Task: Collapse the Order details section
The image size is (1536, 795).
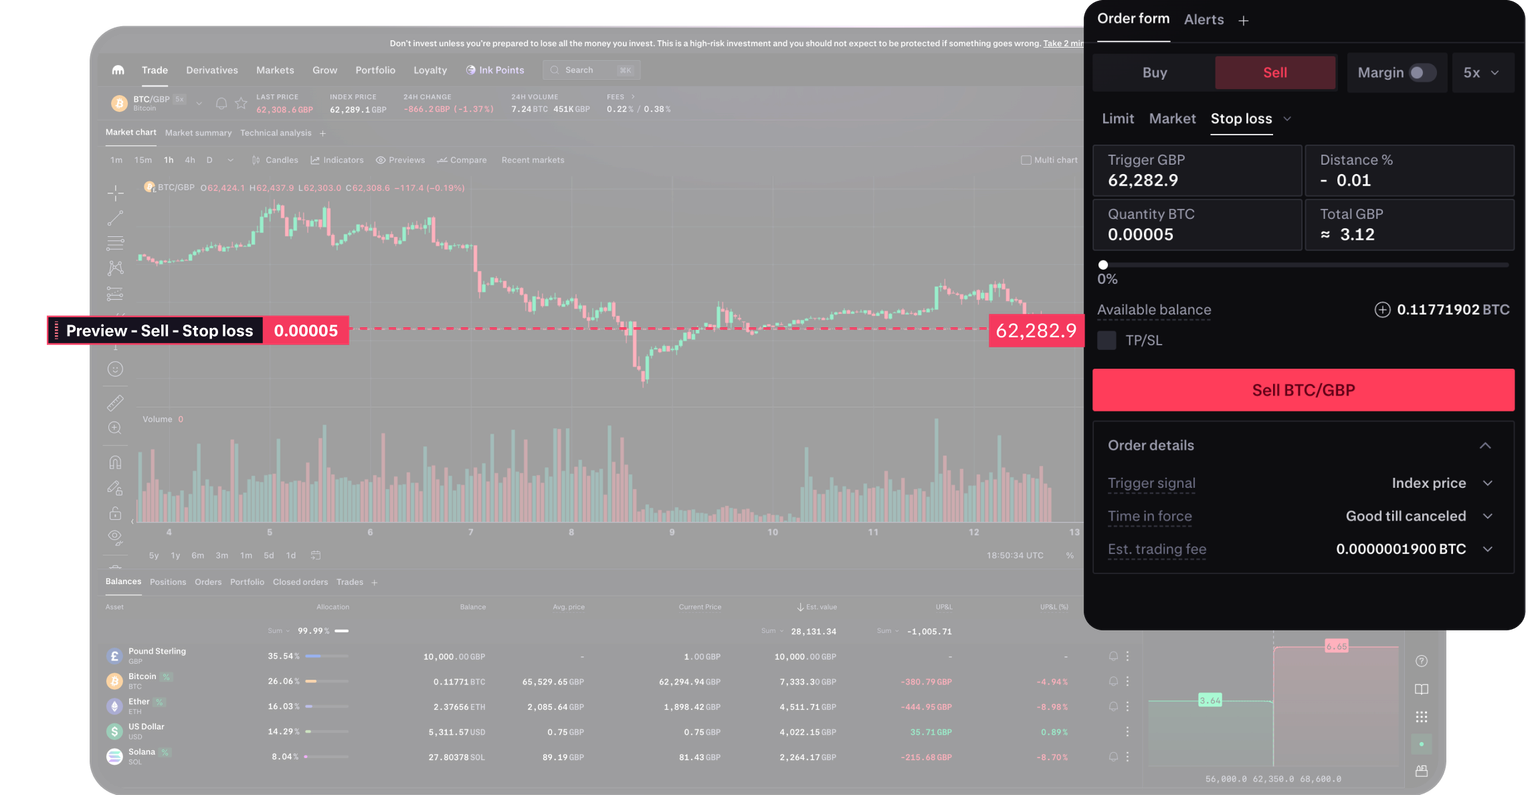Action: pos(1485,446)
